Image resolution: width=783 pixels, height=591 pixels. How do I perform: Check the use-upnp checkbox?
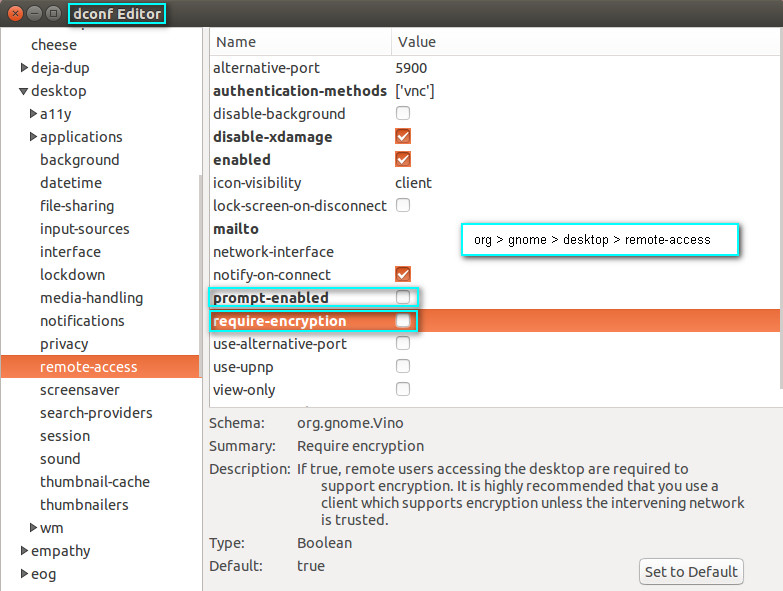403,366
